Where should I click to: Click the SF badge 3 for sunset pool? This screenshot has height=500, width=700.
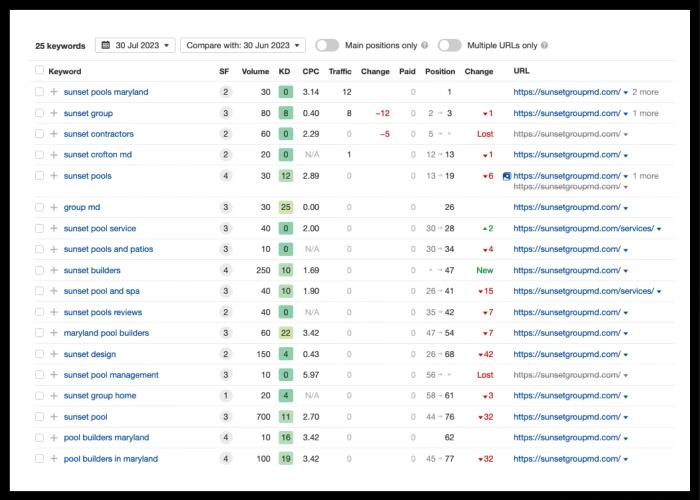[x=225, y=417]
